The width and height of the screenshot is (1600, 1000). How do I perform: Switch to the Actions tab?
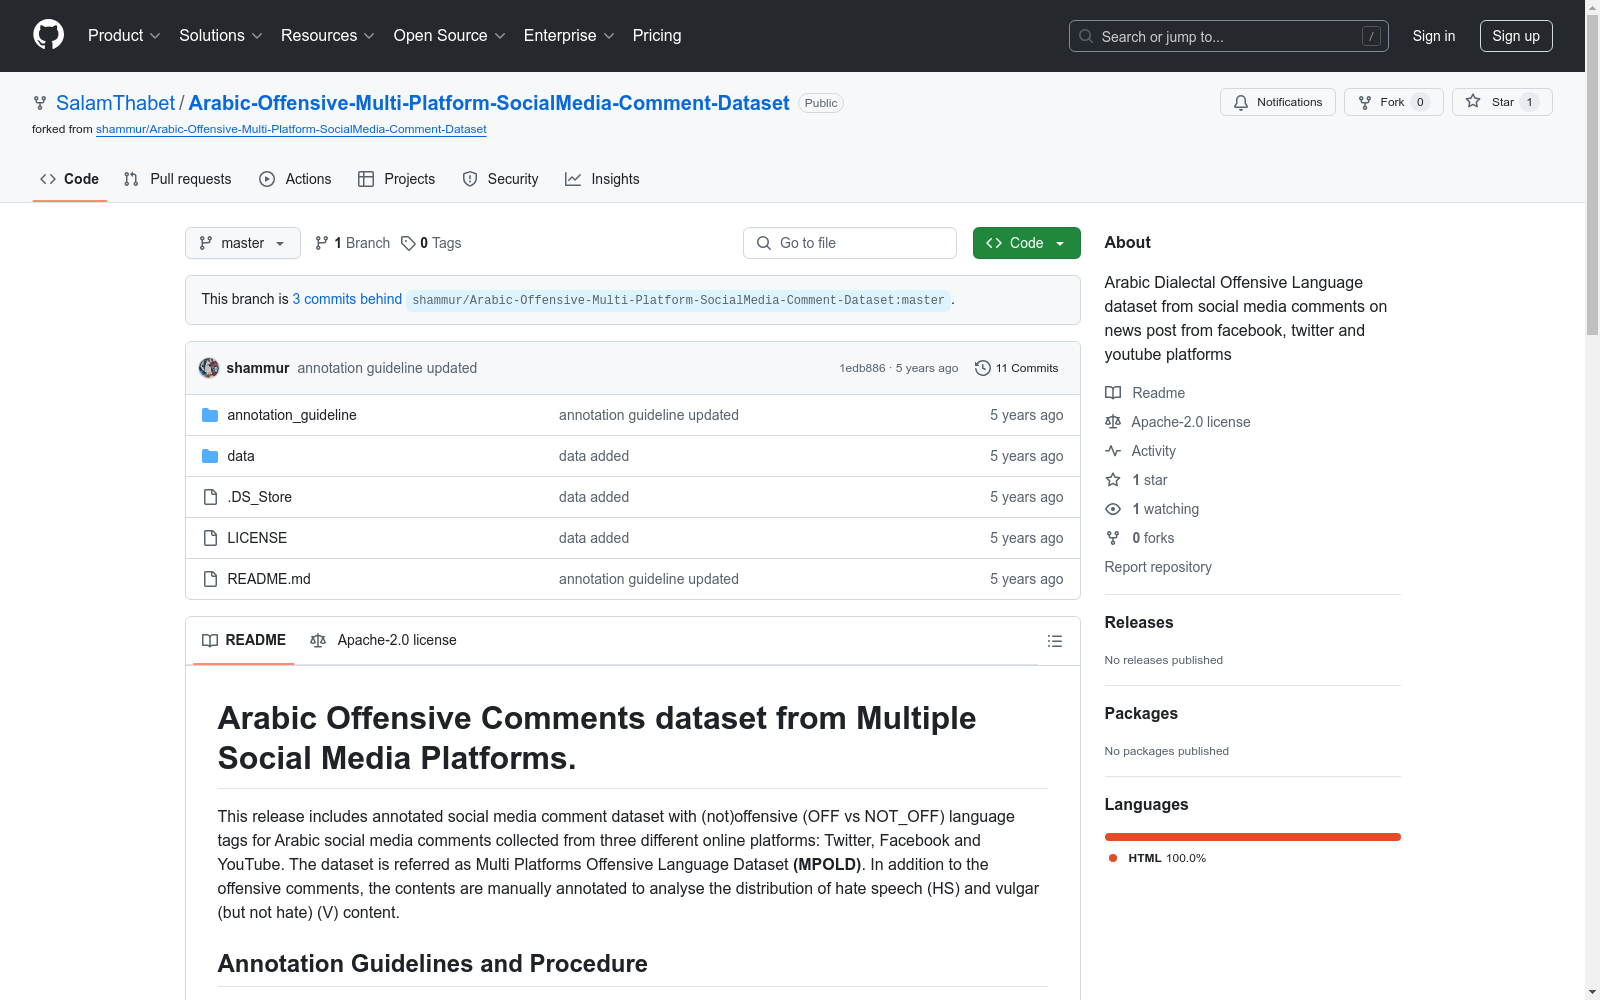[295, 179]
